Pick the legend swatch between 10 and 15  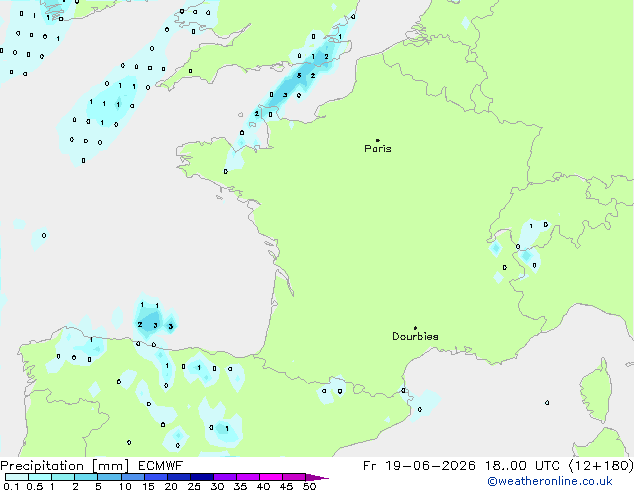[133, 477]
